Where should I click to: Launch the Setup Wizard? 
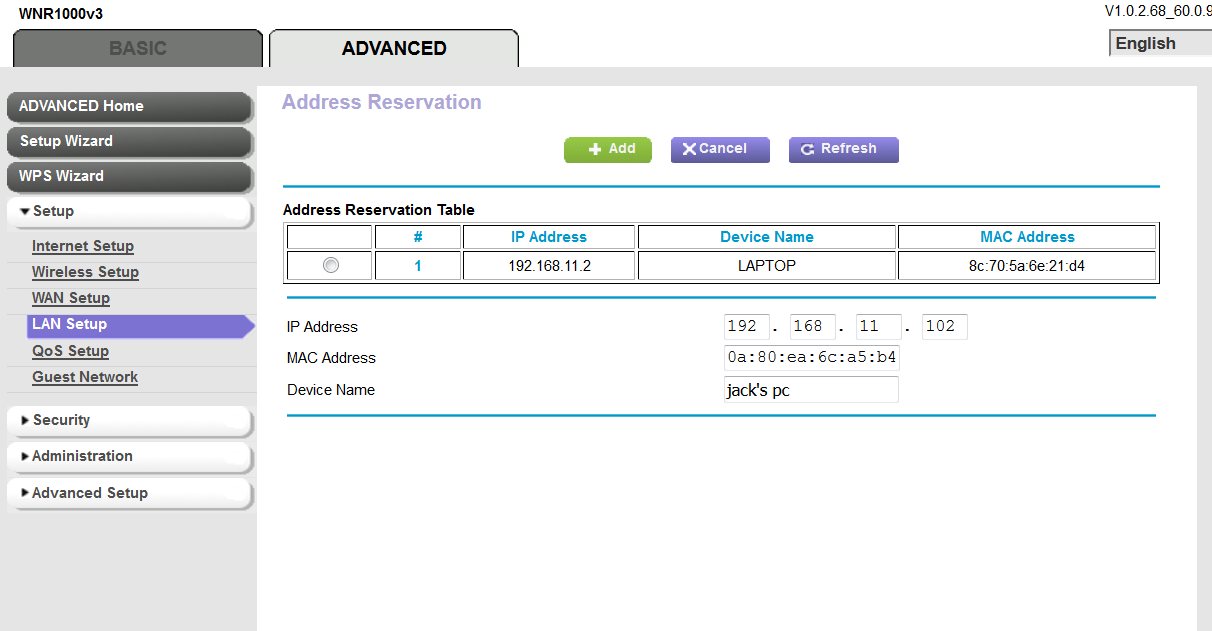(x=128, y=141)
